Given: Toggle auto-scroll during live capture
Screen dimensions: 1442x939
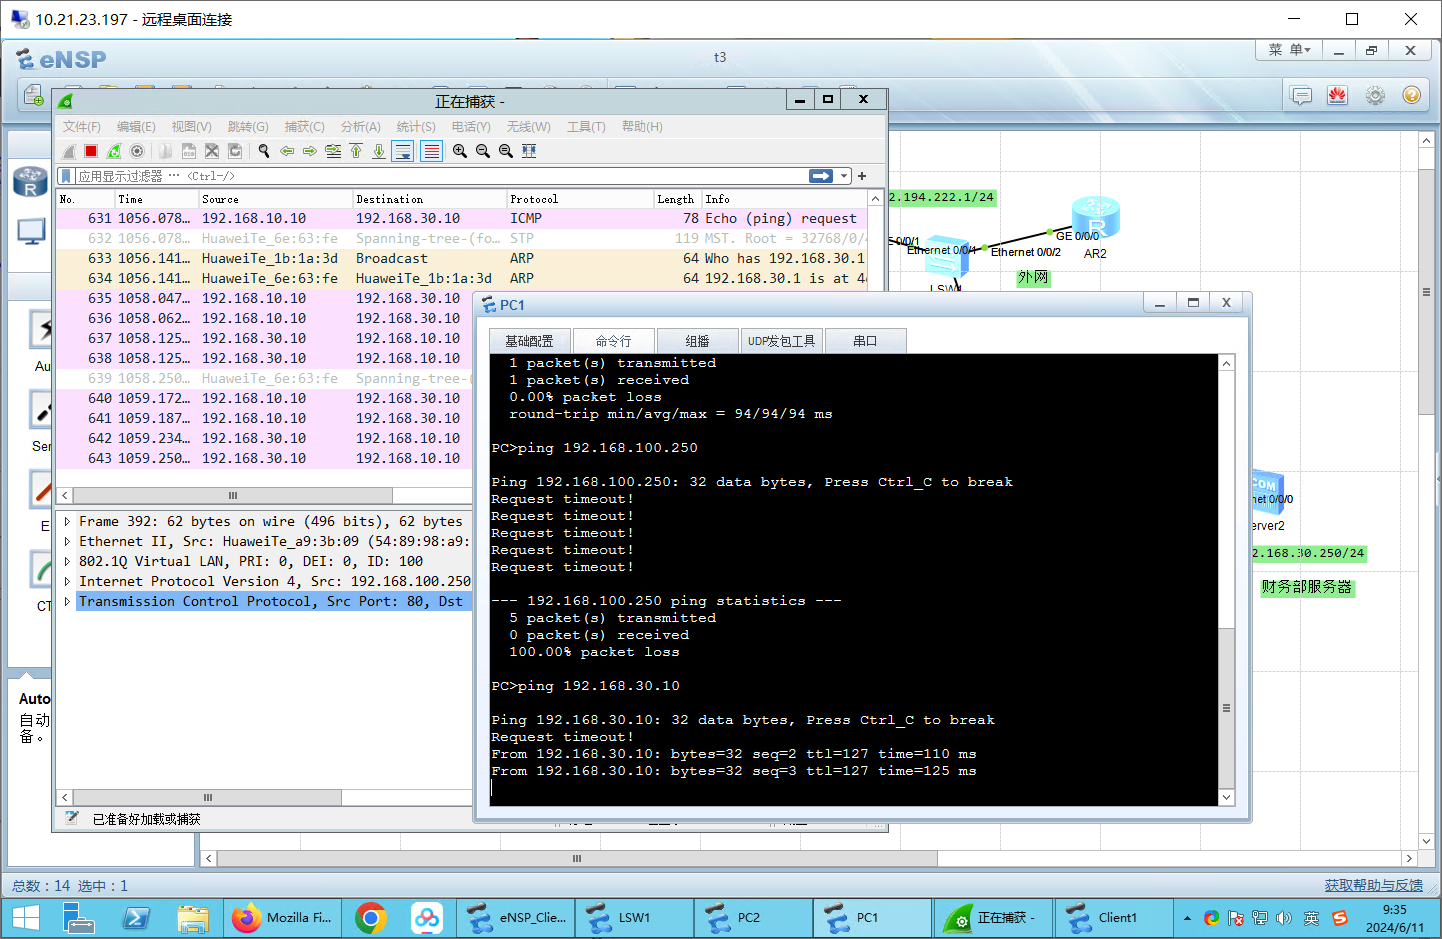Looking at the screenshot, I should pos(403,151).
